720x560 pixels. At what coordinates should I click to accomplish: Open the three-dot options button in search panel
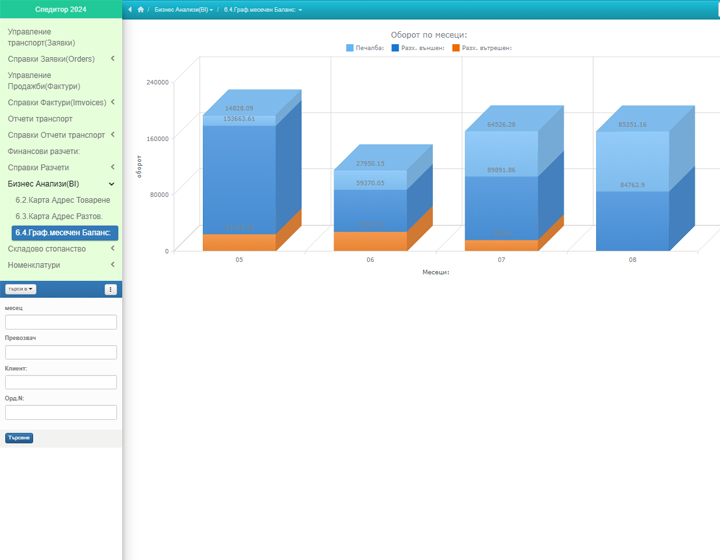[111, 289]
